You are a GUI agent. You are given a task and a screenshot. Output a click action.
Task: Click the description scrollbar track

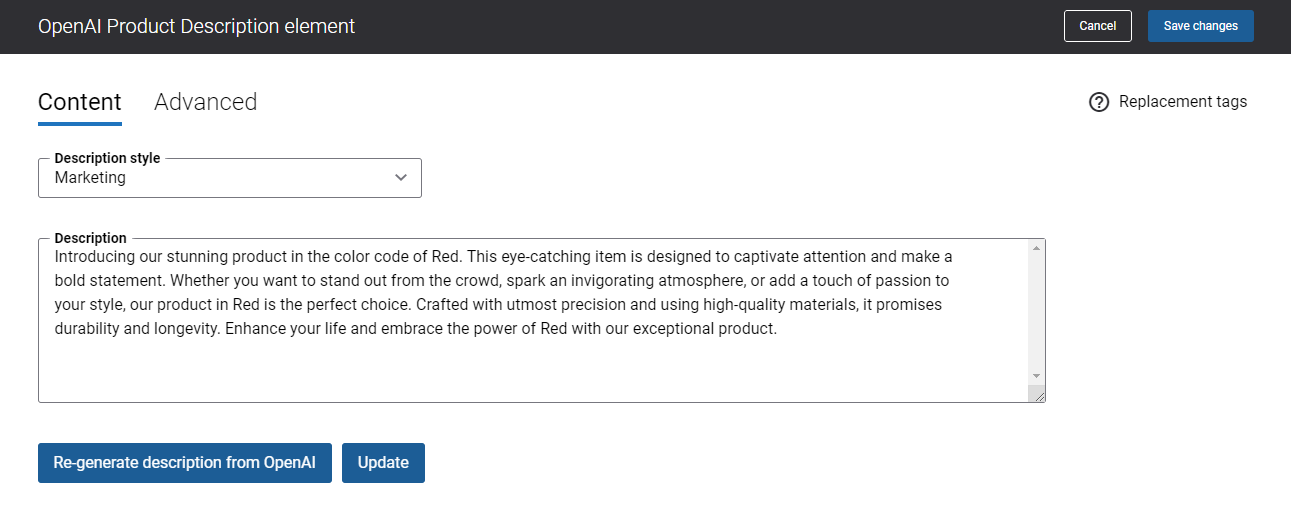pyautogui.click(x=1037, y=312)
